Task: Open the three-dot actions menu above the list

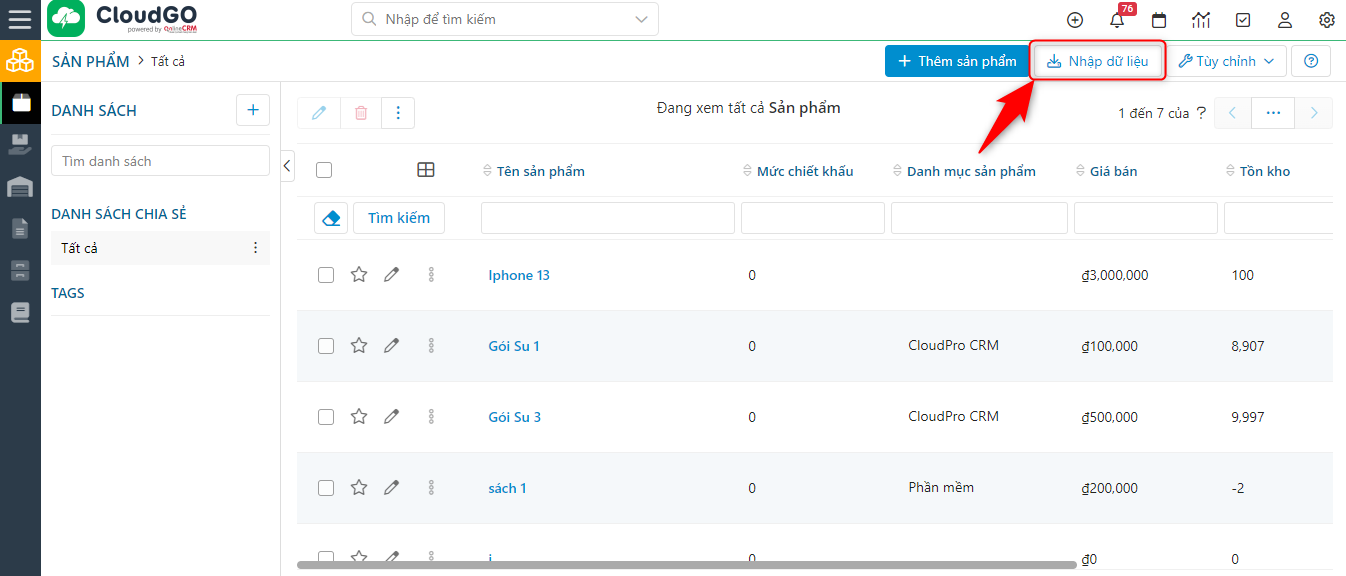Action: pyautogui.click(x=398, y=113)
